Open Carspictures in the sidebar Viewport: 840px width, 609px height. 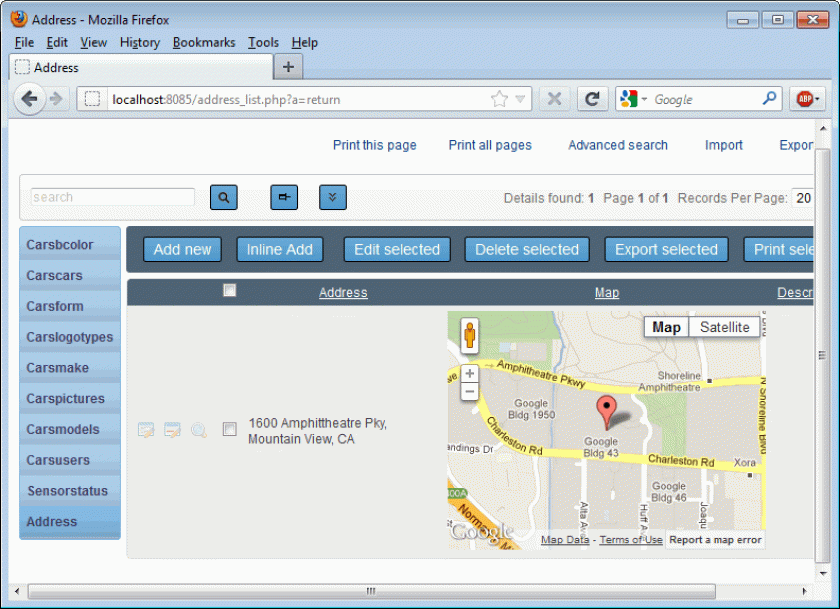70,399
